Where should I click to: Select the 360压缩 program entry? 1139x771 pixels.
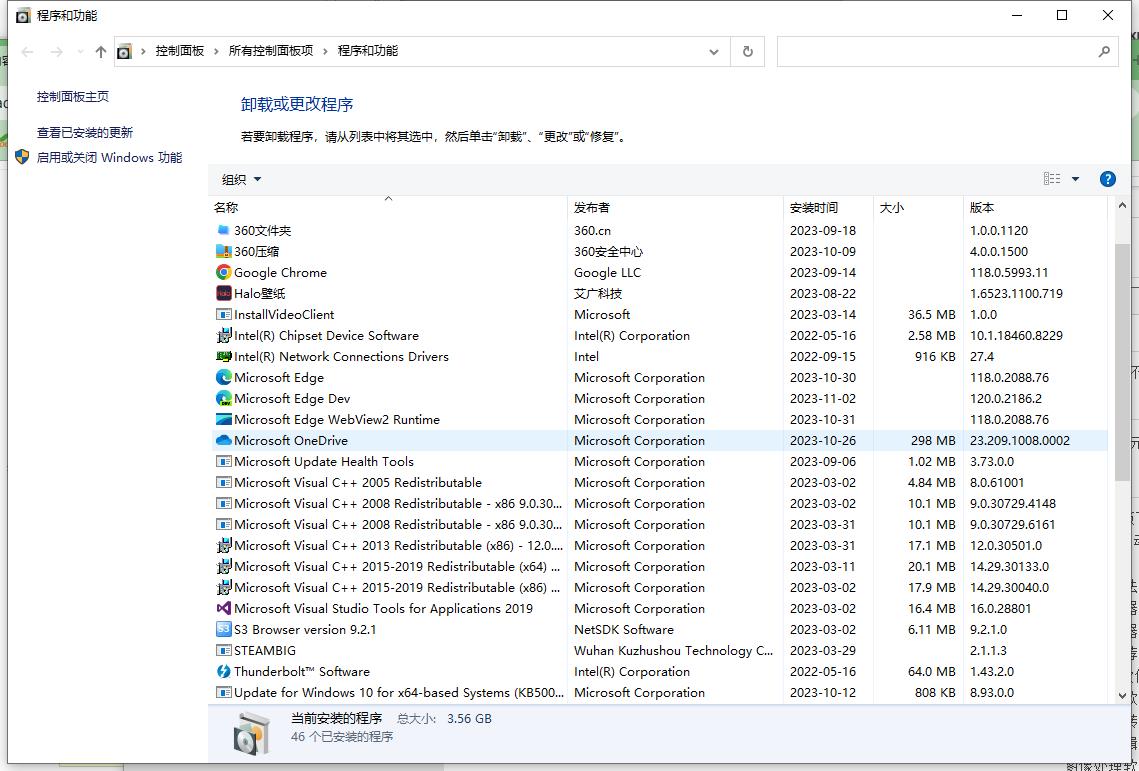pyautogui.click(x=260, y=251)
